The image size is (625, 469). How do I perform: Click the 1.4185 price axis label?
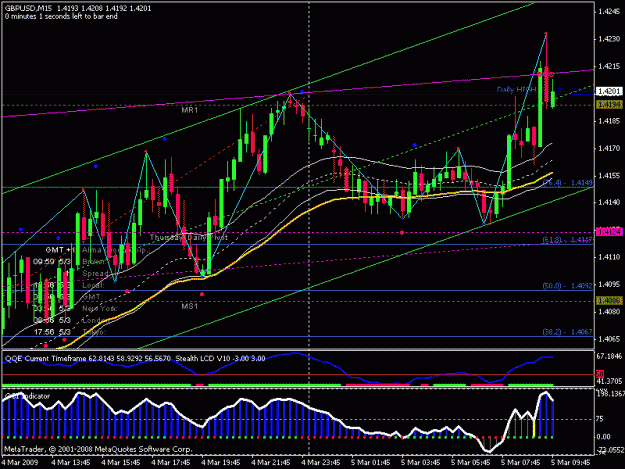click(609, 121)
